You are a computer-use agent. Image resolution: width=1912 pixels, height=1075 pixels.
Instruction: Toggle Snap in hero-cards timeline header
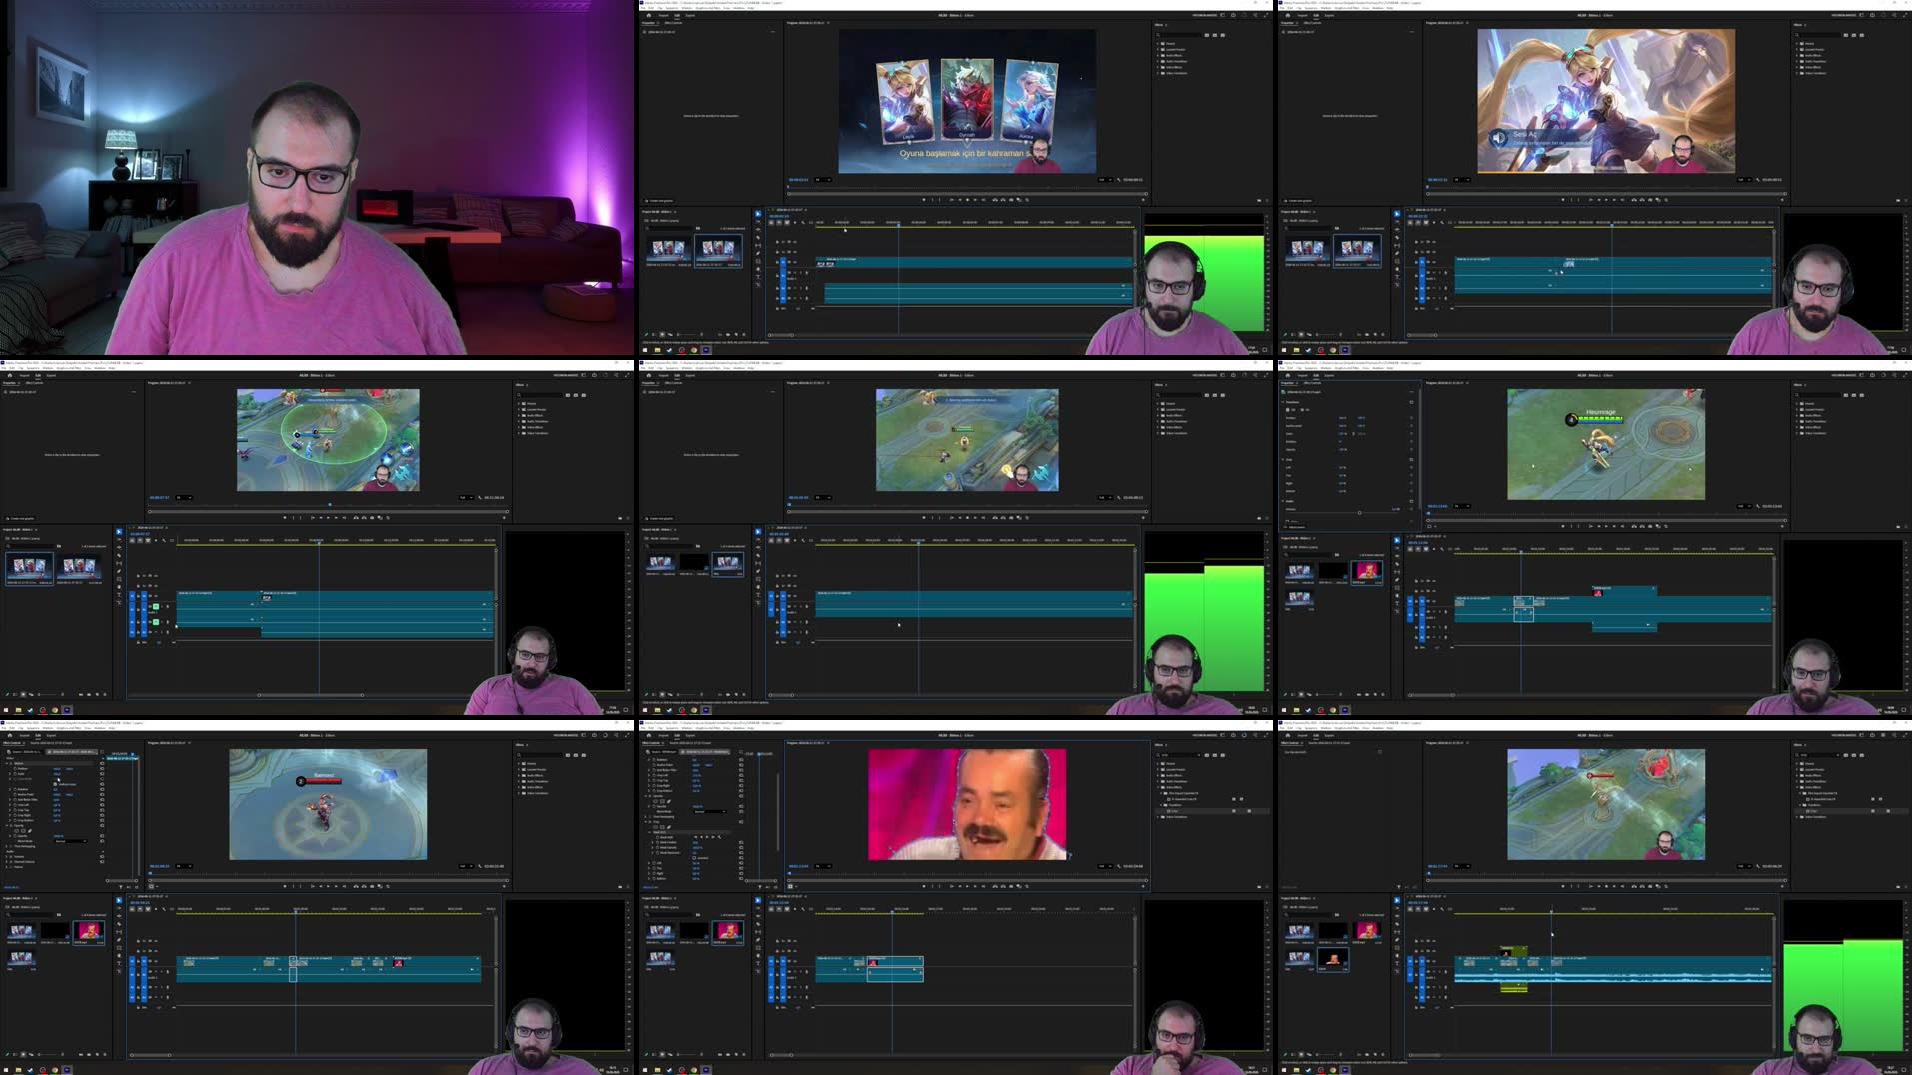pos(779,222)
